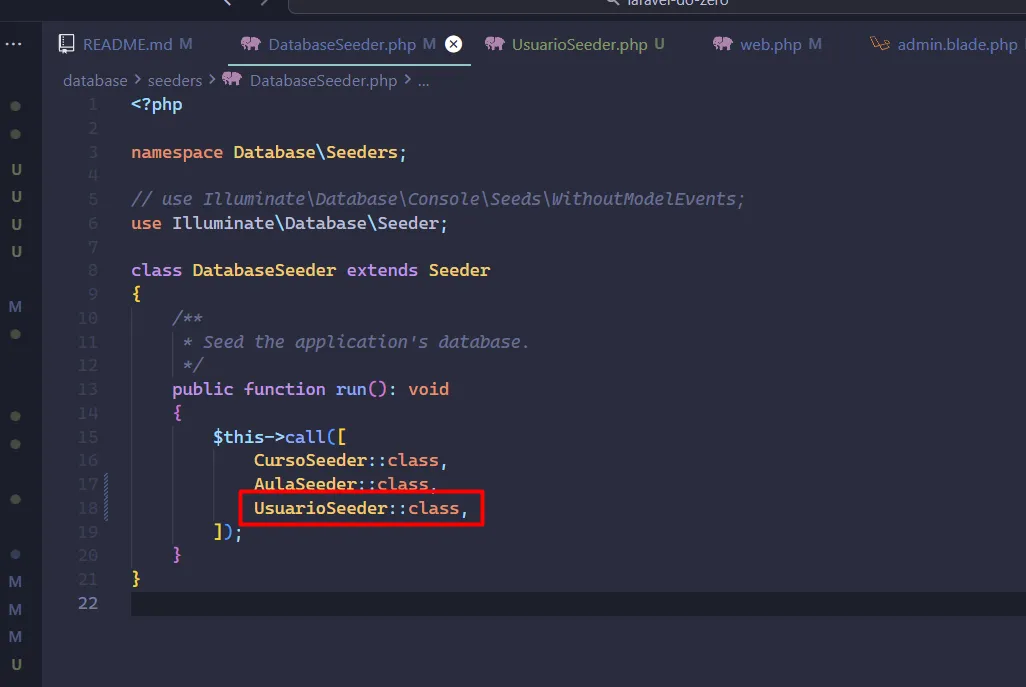Screen dimensions: 1026x687
Task: Expand breadcrumb trailing ellipsis symbol list
Action: pyautogui.click(x=423, y=80)
